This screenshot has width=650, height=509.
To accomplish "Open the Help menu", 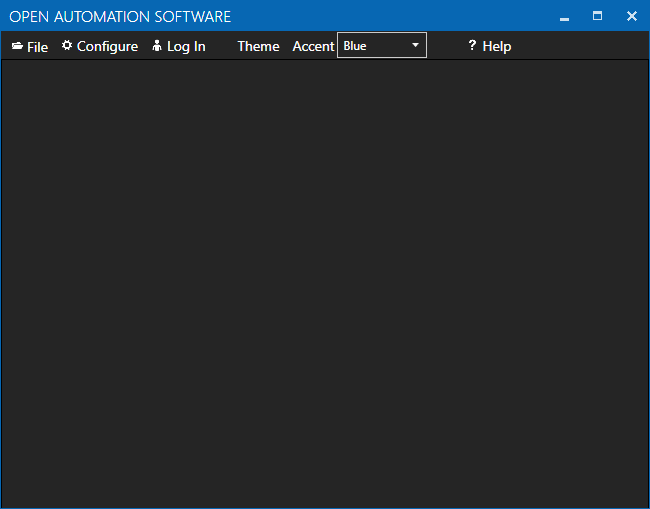I will tap(496, 47).
